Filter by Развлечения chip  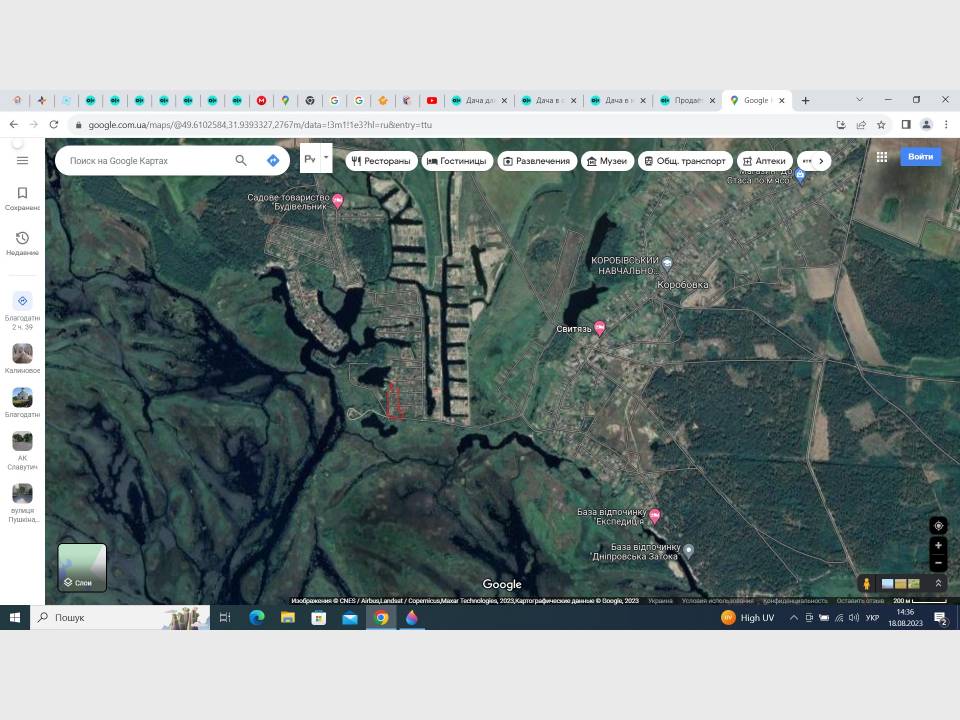tap(537, 161)
